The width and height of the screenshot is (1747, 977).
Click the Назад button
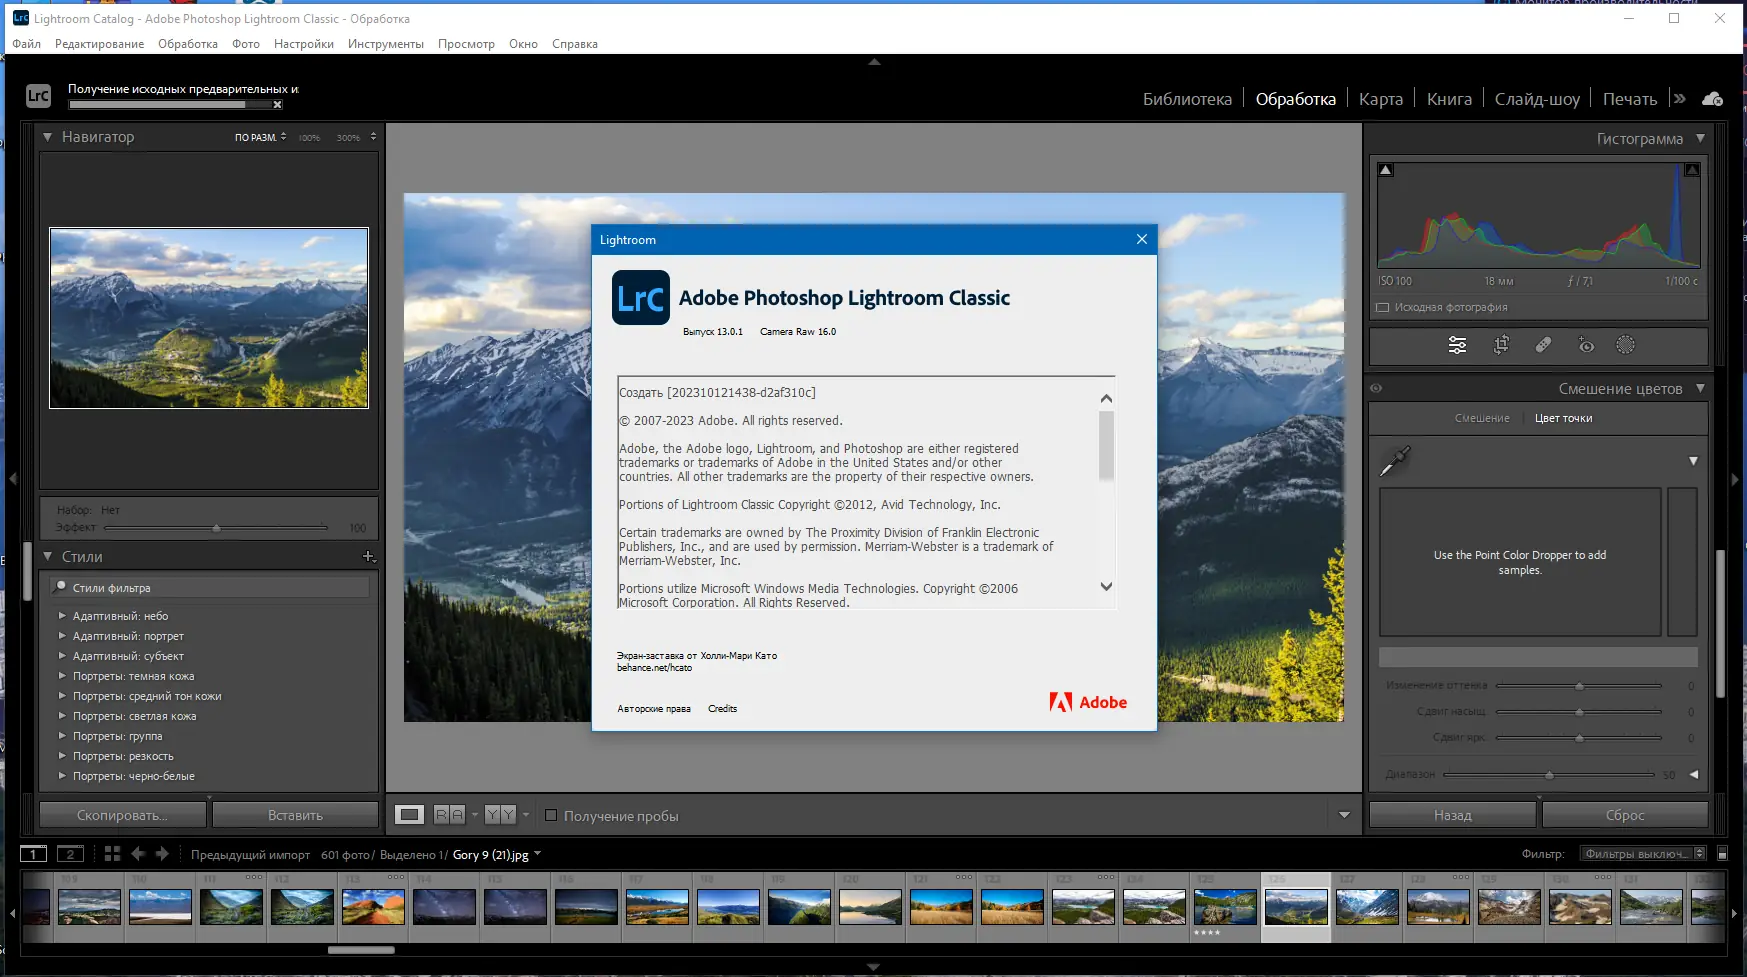[x=1452, y=815]
